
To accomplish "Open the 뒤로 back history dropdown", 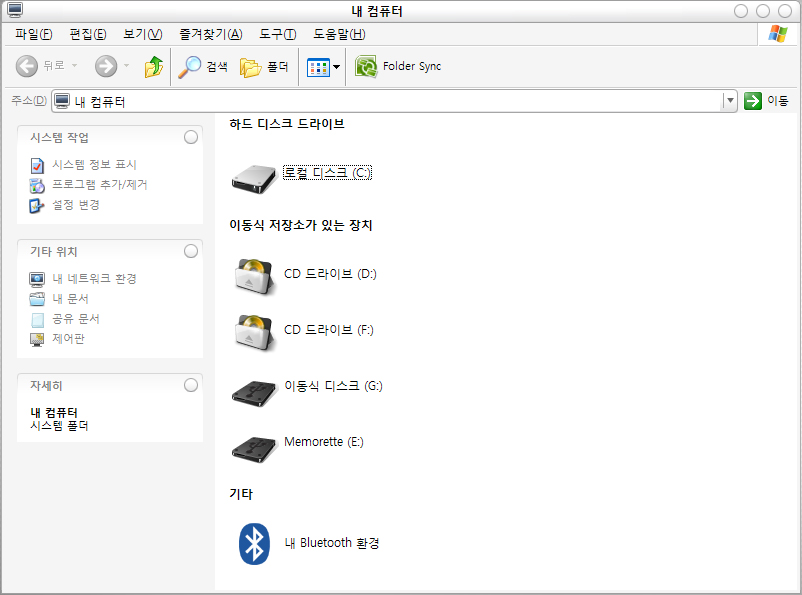I will 75,65.
